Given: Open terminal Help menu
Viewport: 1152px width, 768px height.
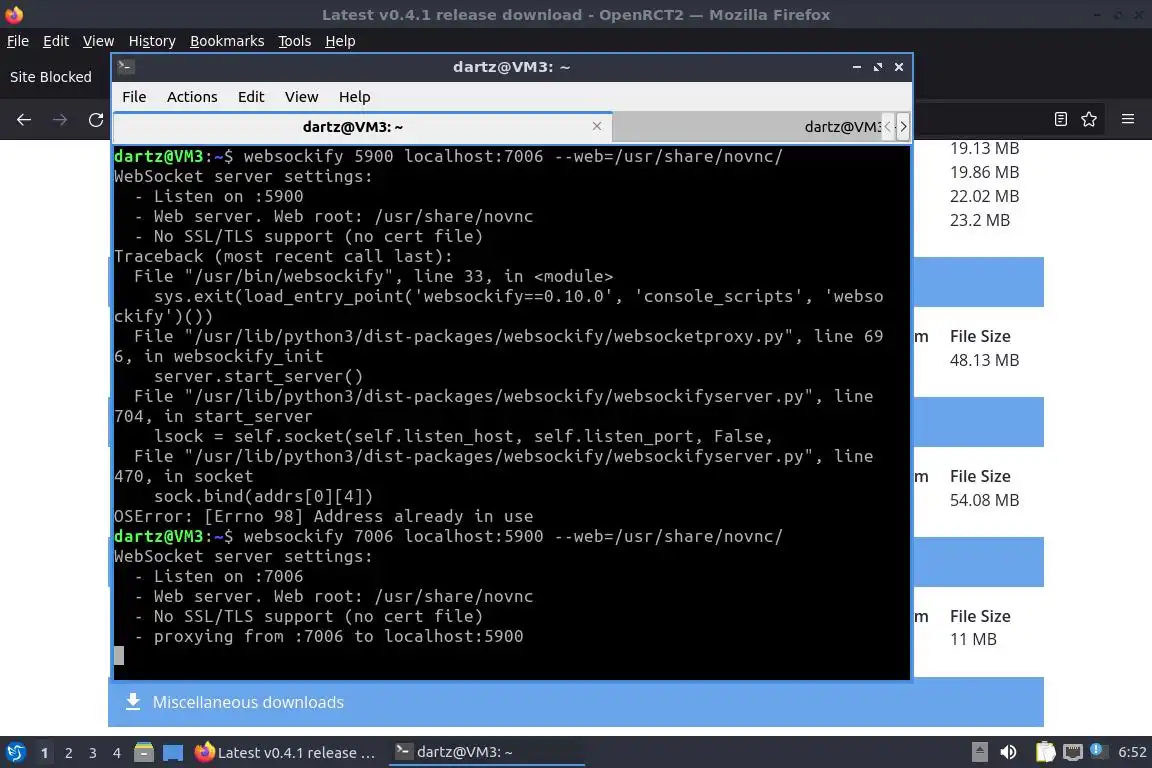Looking at the screenshot, I should [x=354, y=97].
